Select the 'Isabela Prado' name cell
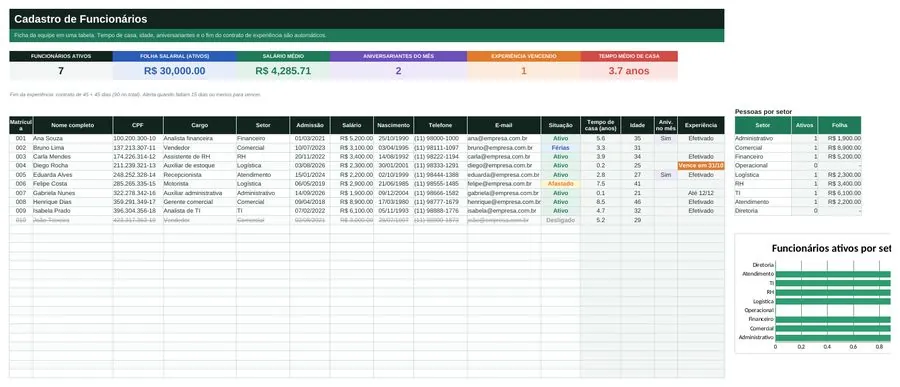 pos(72,211)
